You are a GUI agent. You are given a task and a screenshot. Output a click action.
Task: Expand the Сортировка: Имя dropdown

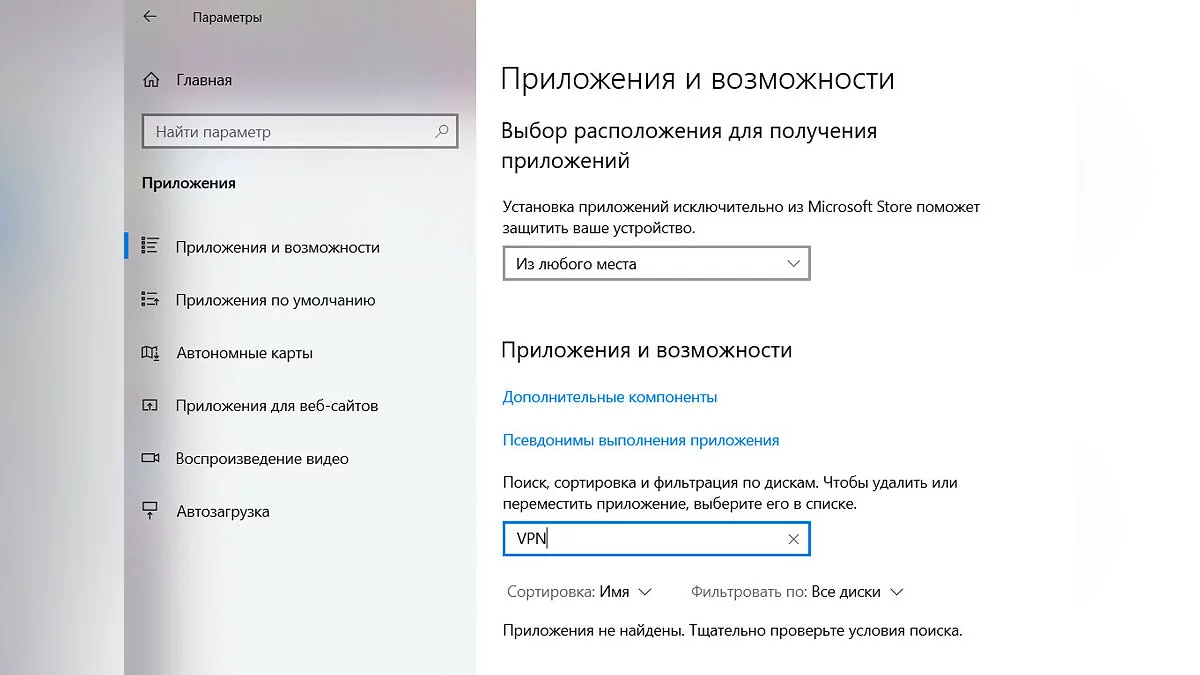click(x=580, y=592)
